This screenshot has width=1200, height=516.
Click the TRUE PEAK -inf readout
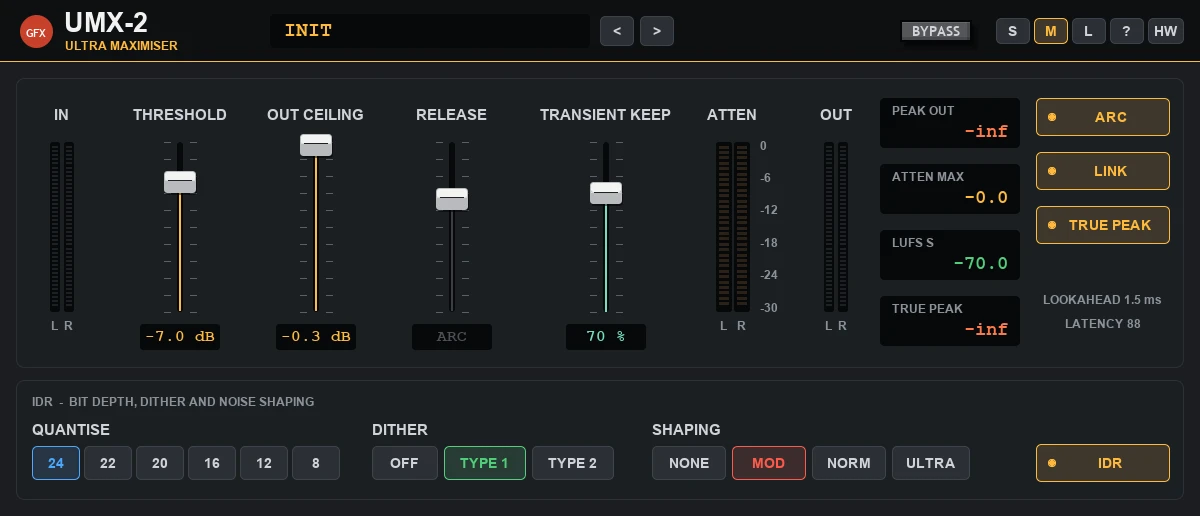click(x=950, y=321)
